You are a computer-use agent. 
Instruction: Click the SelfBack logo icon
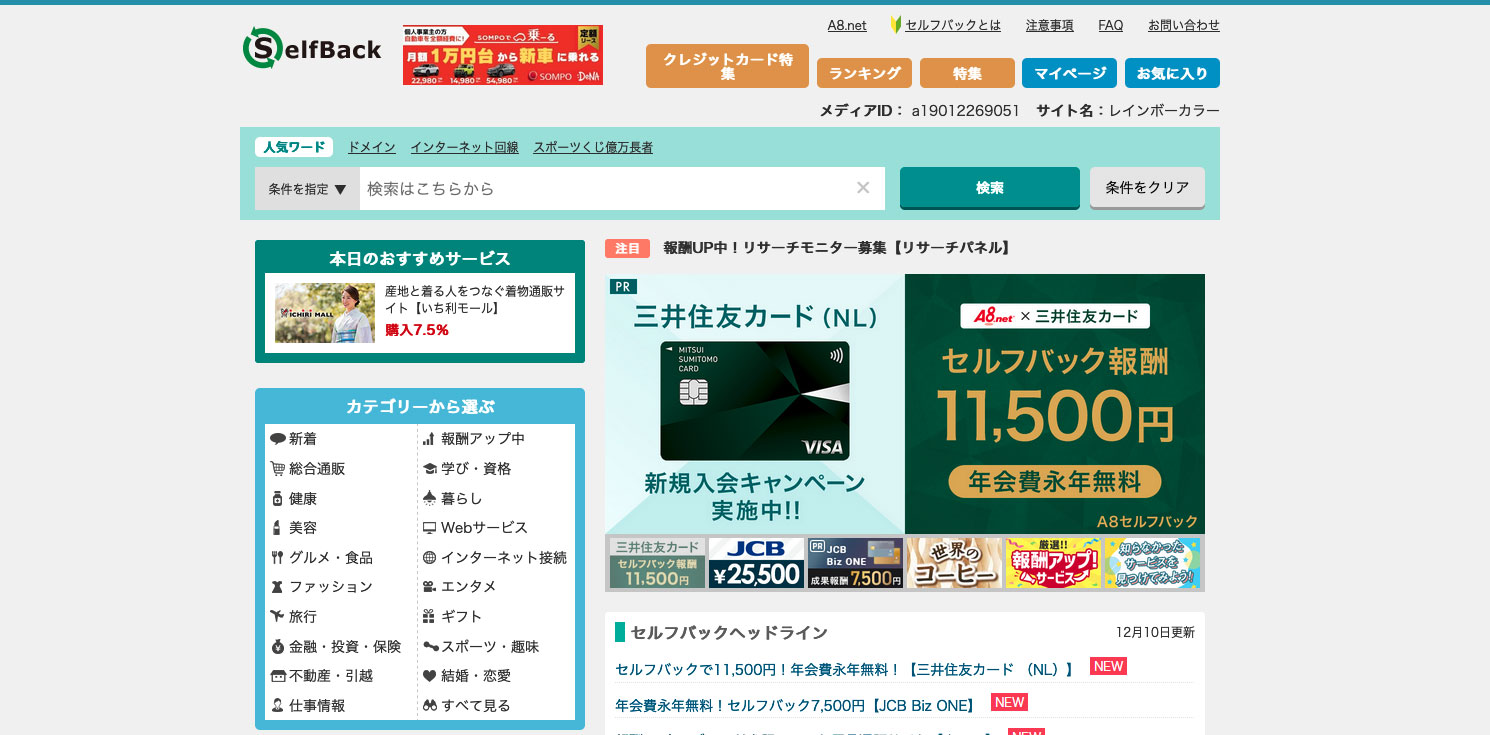coord(262,48)
